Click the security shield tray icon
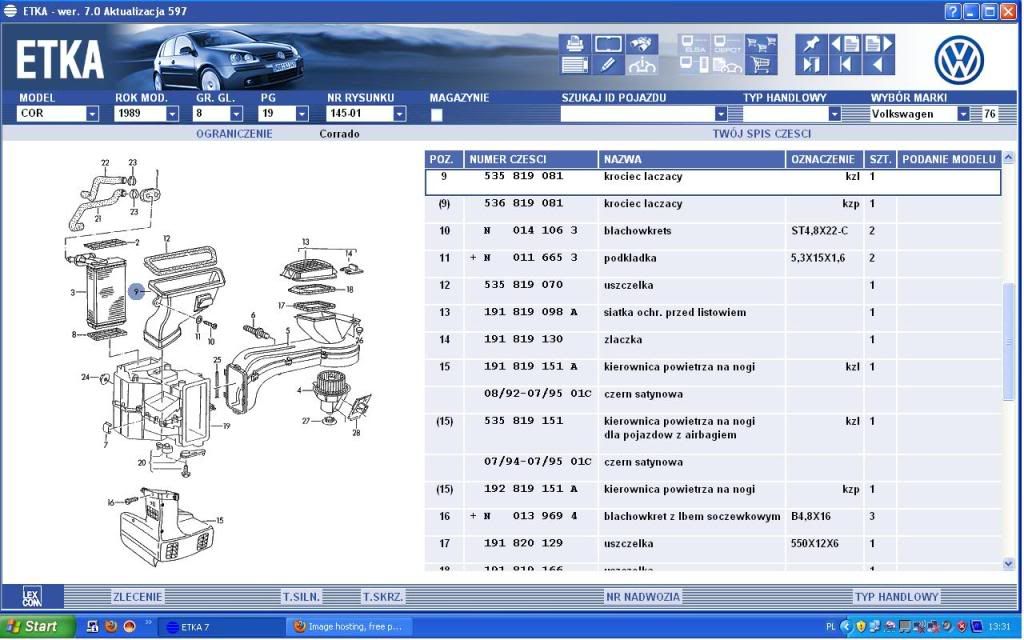The height and width of the screenshot is (640, 1024). click(861, 626)
